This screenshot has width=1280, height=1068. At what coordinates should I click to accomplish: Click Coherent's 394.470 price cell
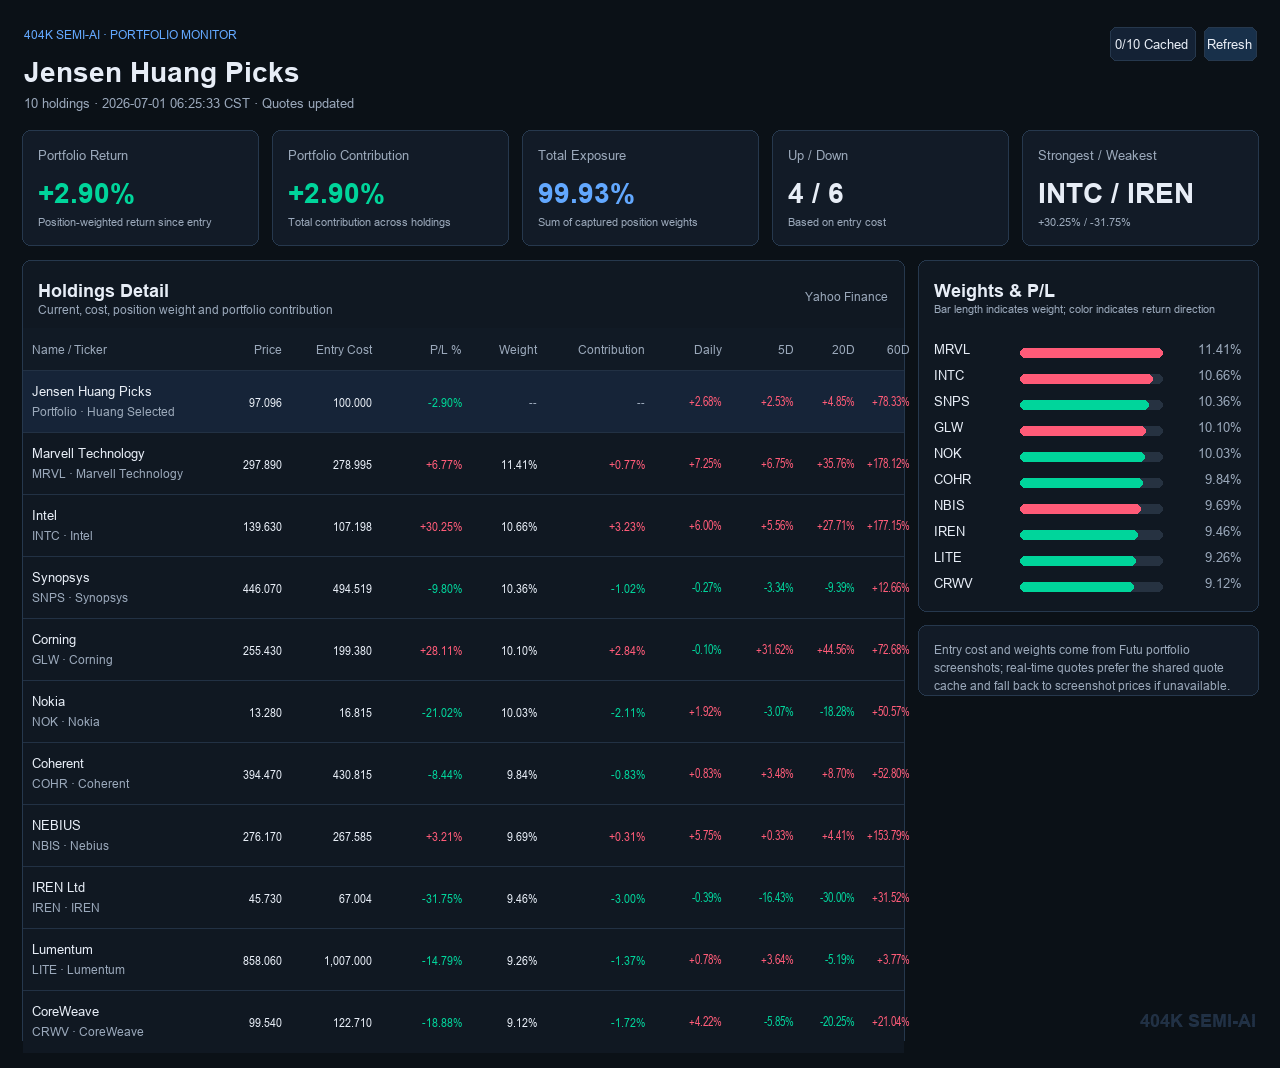tap(262, 775)
